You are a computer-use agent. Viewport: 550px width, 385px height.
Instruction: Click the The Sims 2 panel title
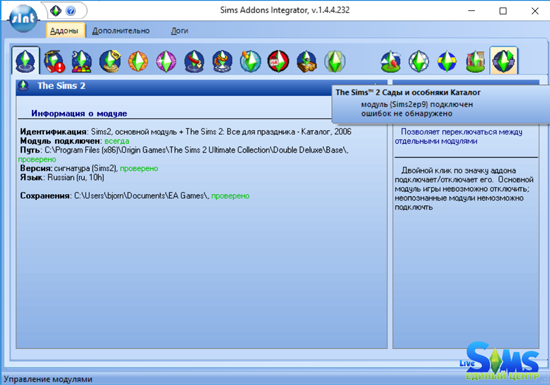[61, 86]
